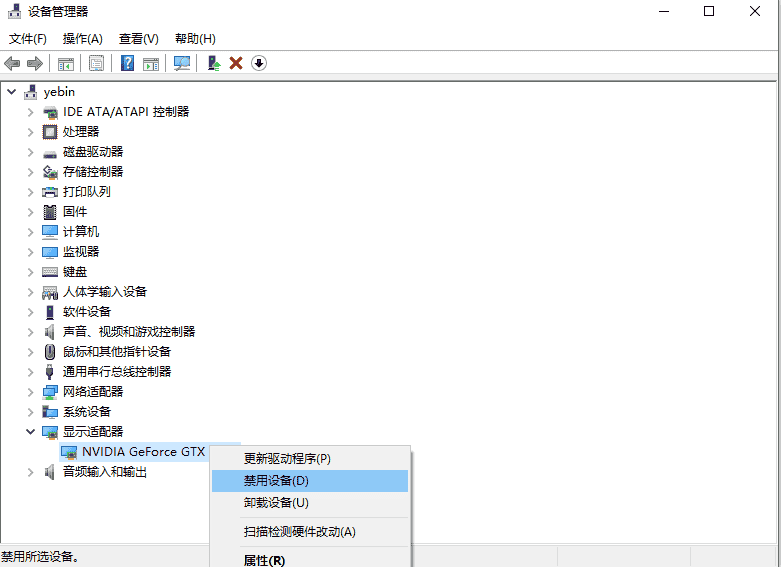Click show/hide console tree icon
781x567 pixels.
[x=66, y=63]
